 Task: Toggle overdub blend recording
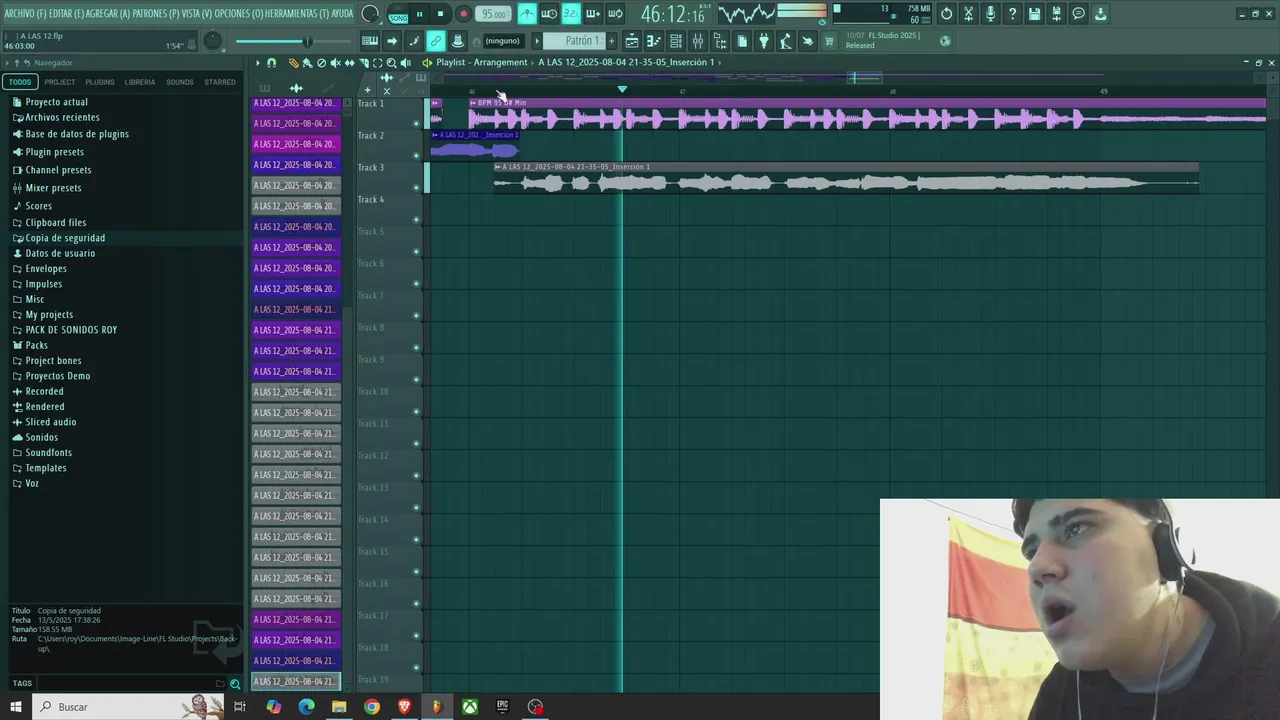click(x=592, y=14)
